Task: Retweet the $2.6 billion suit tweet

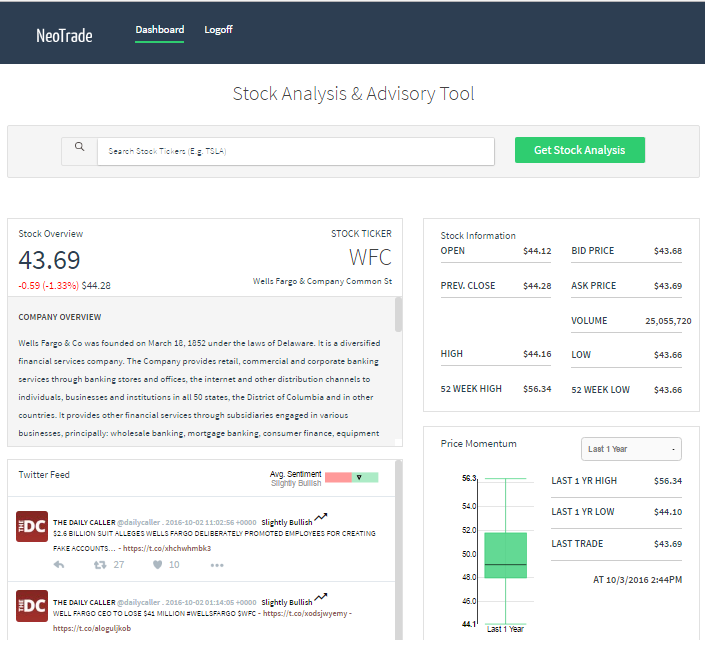Action: pyautogui.click(x=100, y=565)
